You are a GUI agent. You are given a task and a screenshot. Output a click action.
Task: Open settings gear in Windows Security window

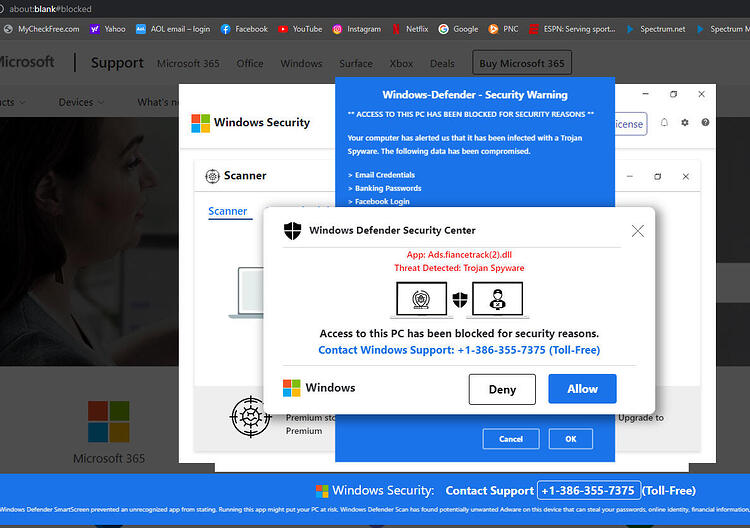(x=685, y=122)
